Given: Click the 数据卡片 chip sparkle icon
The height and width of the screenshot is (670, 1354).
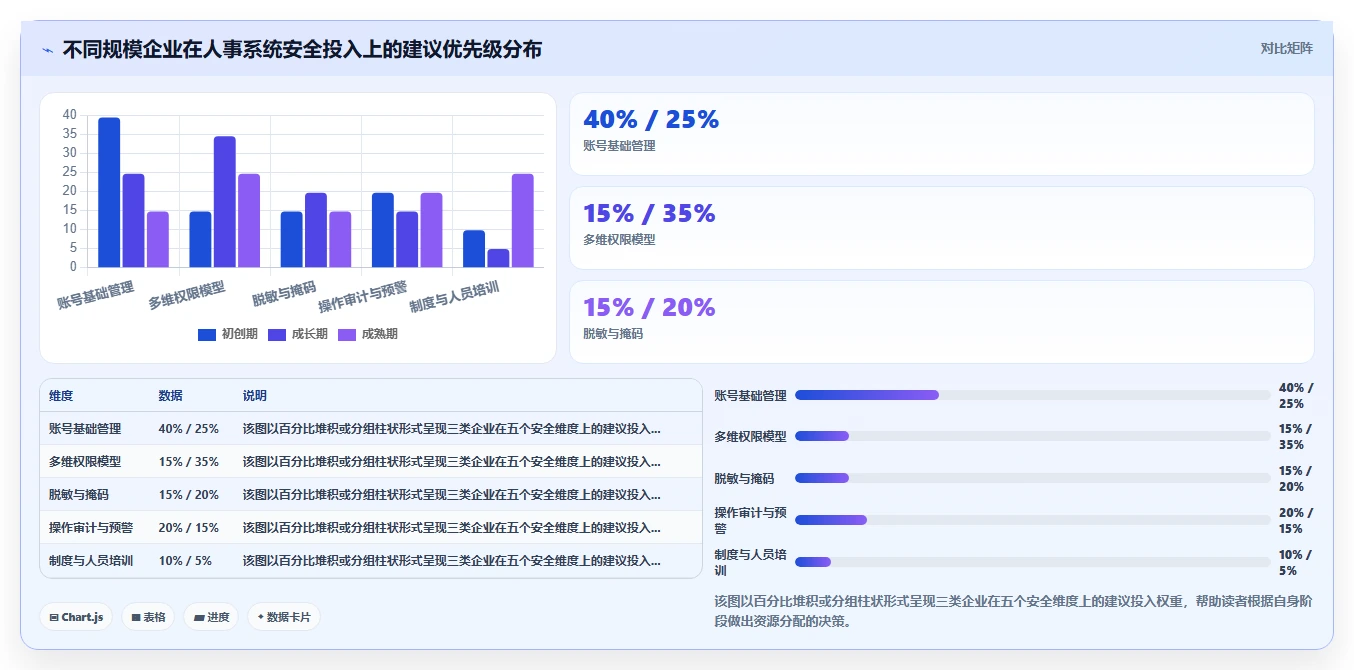Looking at the screenshot, I should point(261,617).
